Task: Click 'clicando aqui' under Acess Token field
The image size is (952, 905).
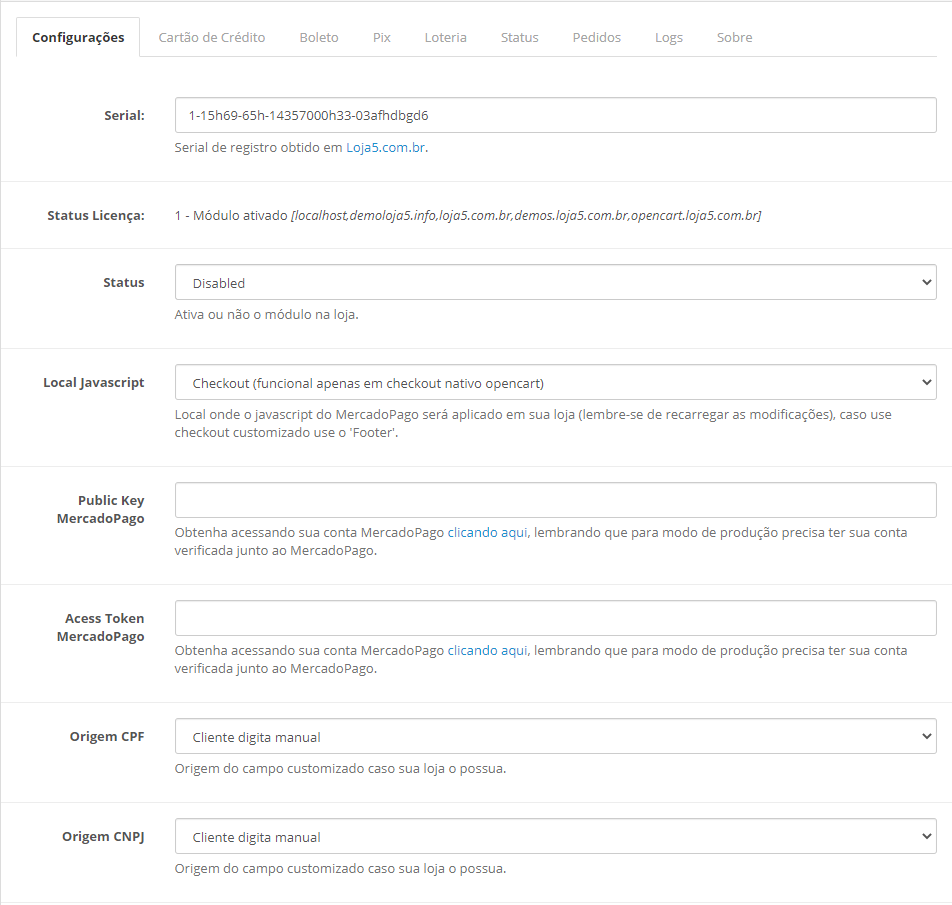Action: [487, 651]
